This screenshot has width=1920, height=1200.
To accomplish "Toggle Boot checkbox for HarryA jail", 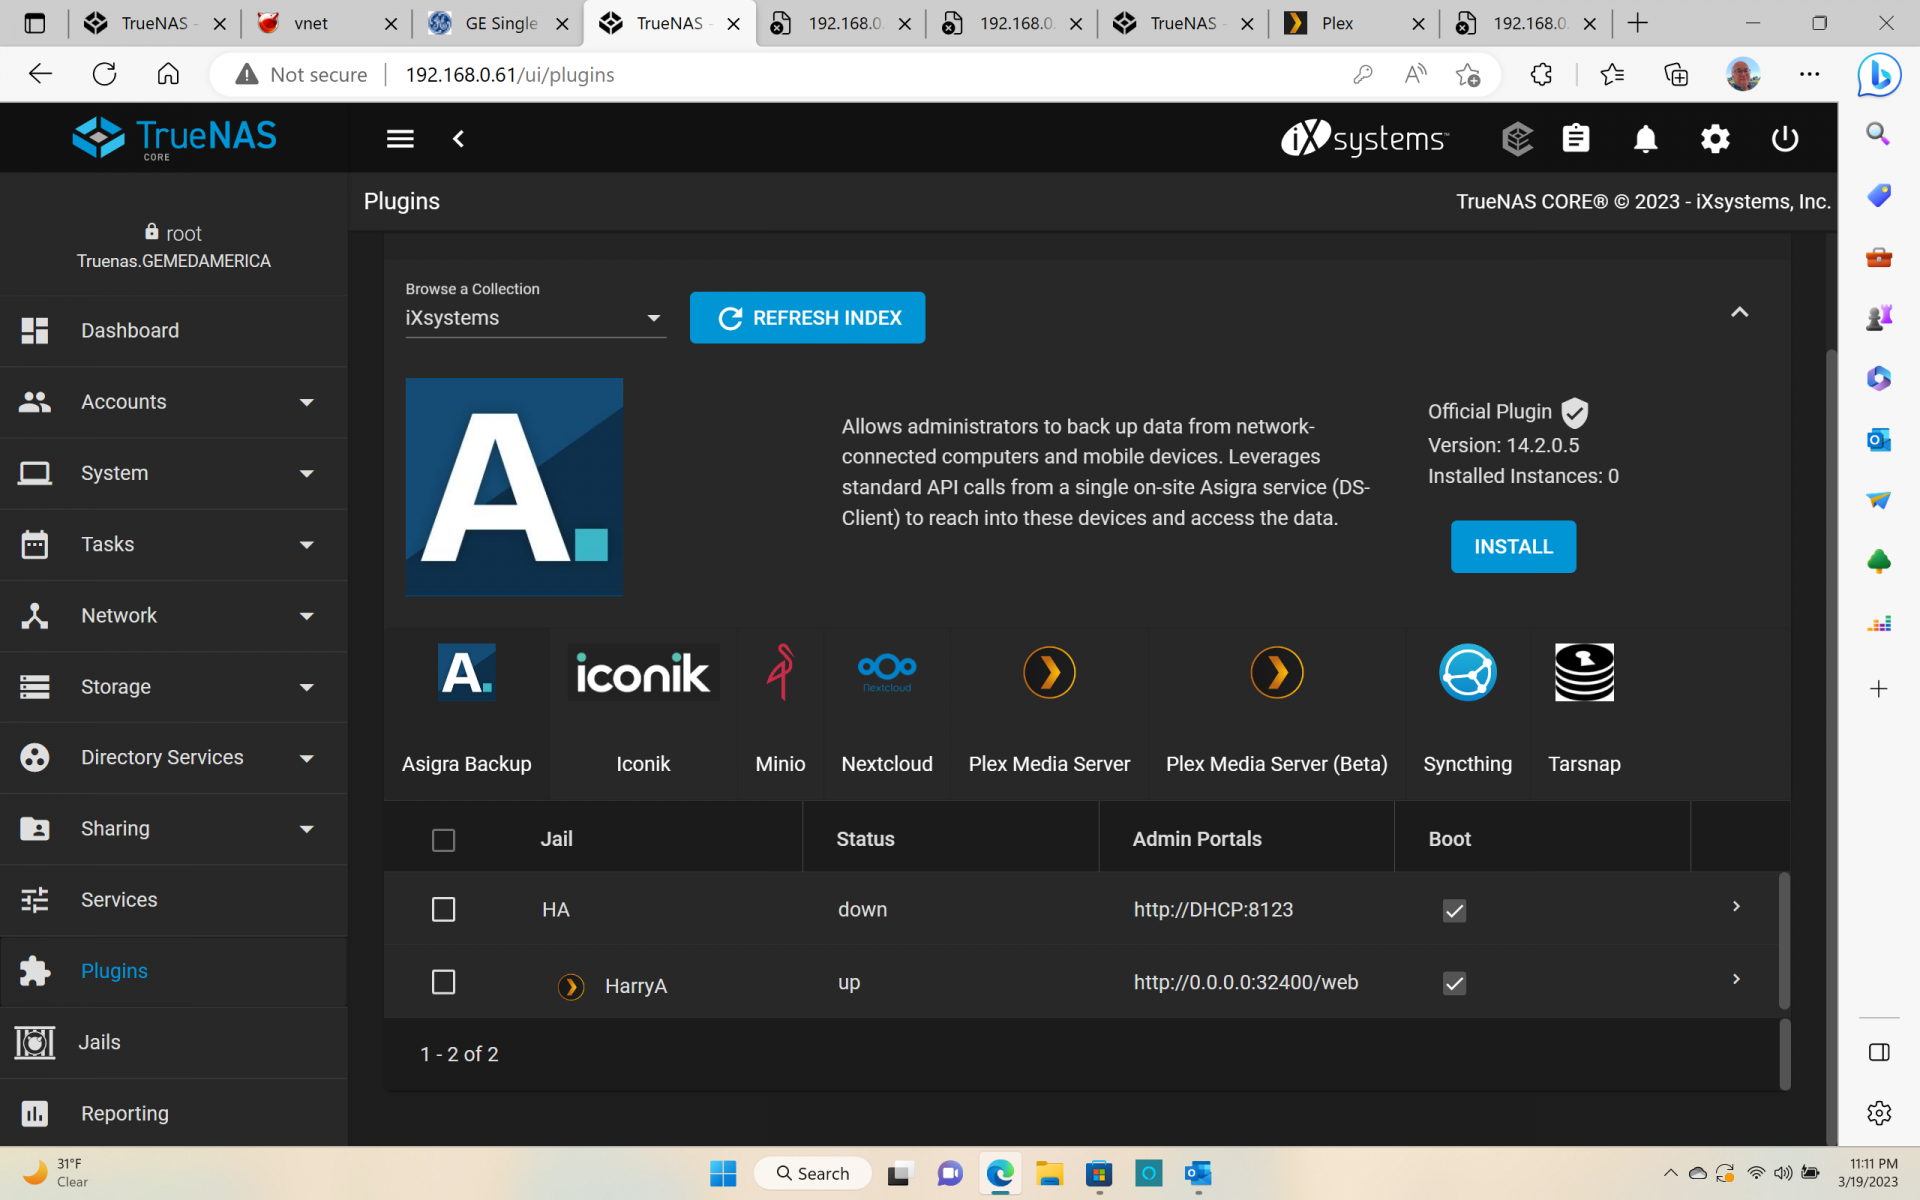I will (x=1454, y=983).
